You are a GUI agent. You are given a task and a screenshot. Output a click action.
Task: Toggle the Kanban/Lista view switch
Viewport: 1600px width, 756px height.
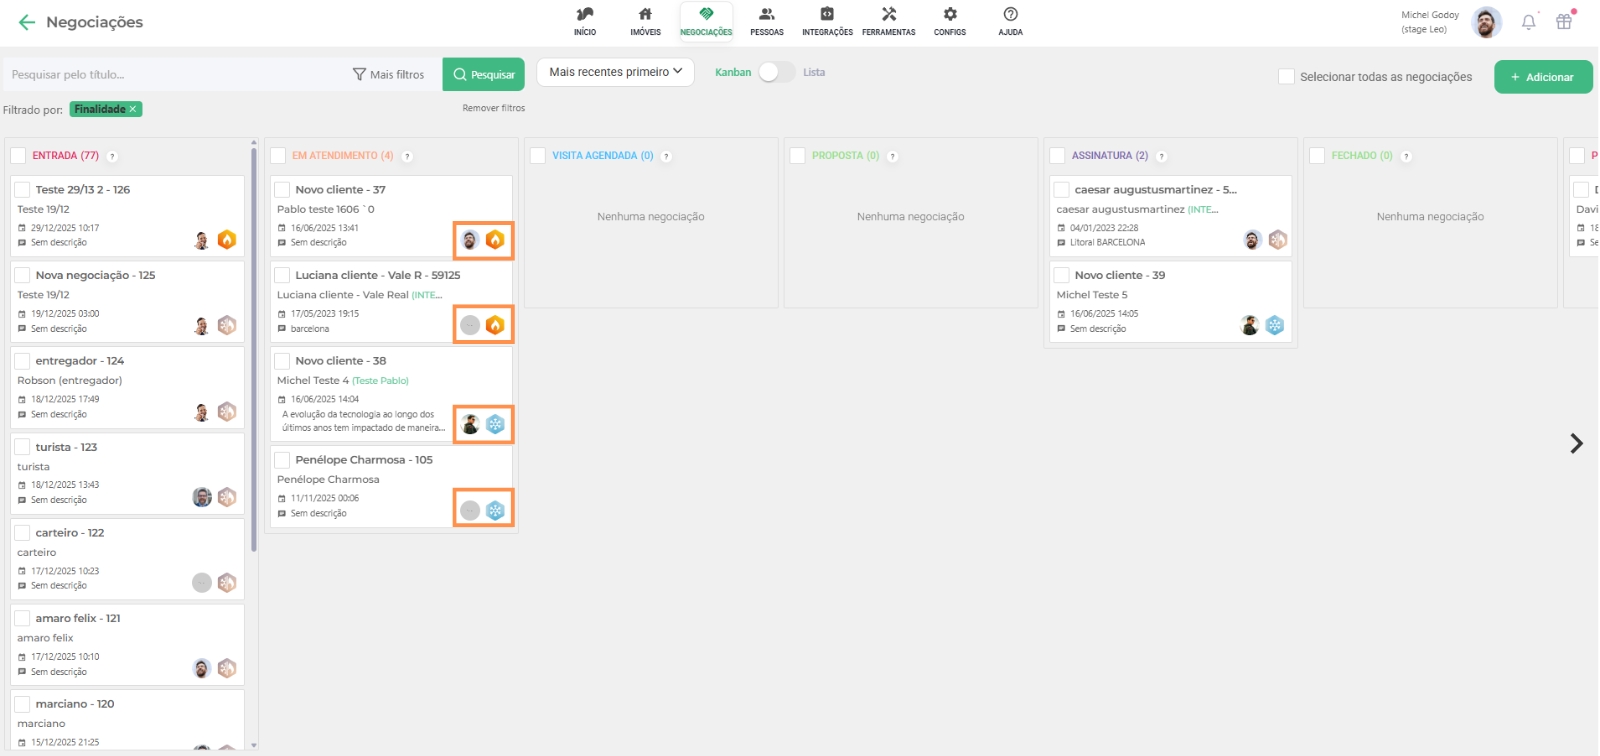[x=776, y=72]
